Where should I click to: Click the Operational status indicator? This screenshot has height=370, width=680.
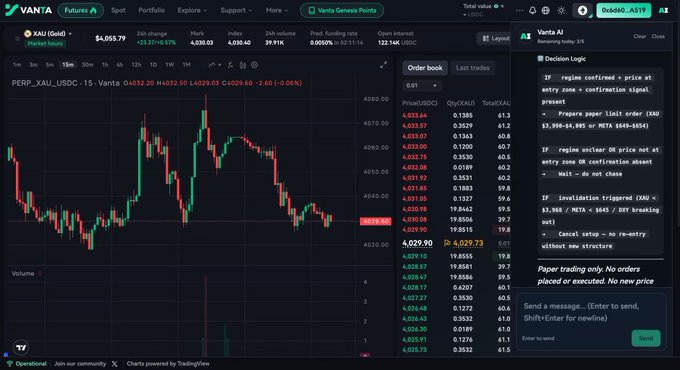click(27, 363)
